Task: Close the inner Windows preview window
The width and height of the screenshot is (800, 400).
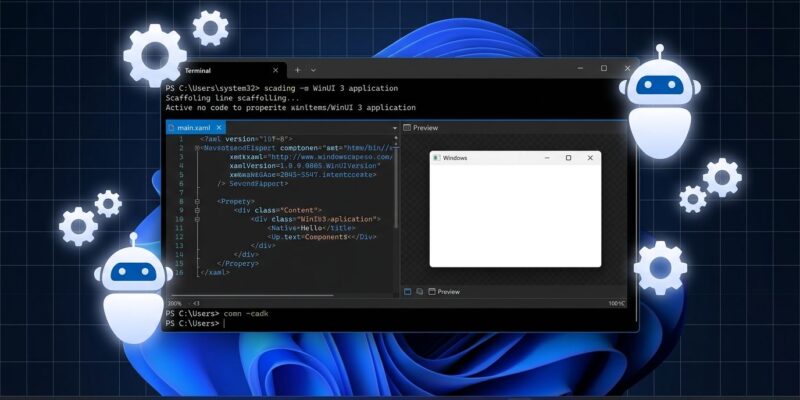Action: point(590,158)
